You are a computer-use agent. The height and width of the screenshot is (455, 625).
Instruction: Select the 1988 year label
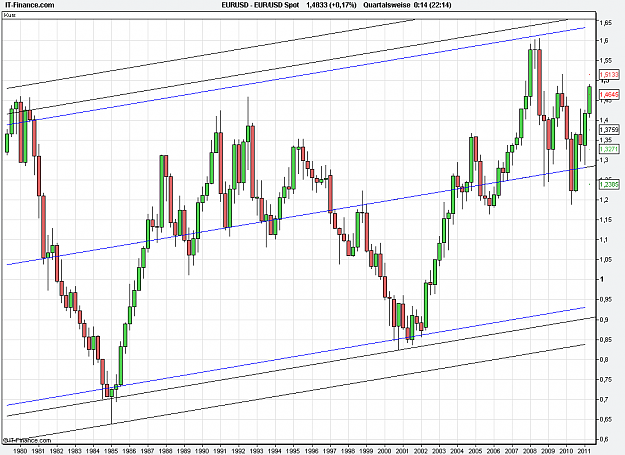point(166,451)
